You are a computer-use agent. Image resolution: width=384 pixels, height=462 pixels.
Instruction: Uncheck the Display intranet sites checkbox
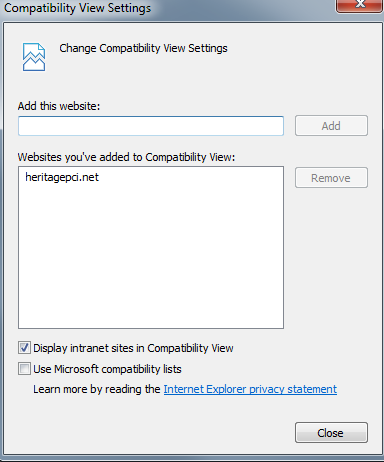click(x=24, y=348)
